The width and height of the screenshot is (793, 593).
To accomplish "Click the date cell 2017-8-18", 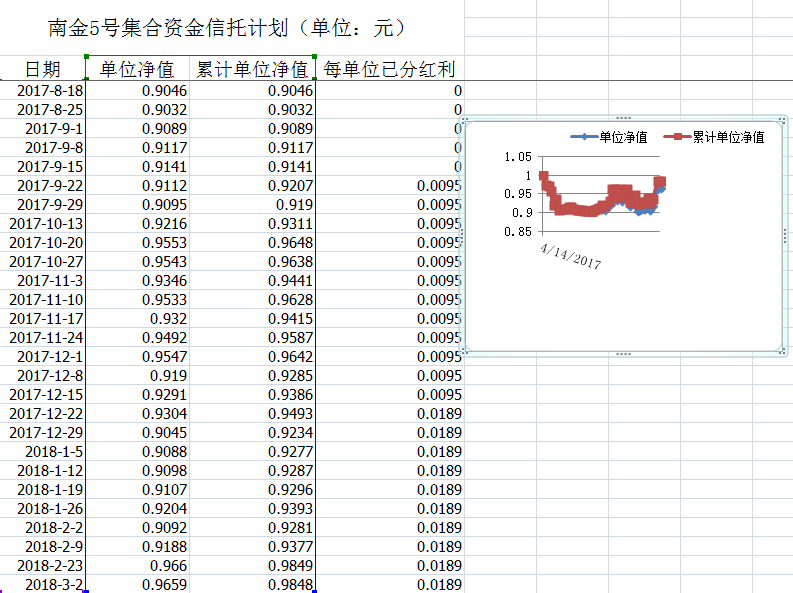I will (50, 91).
